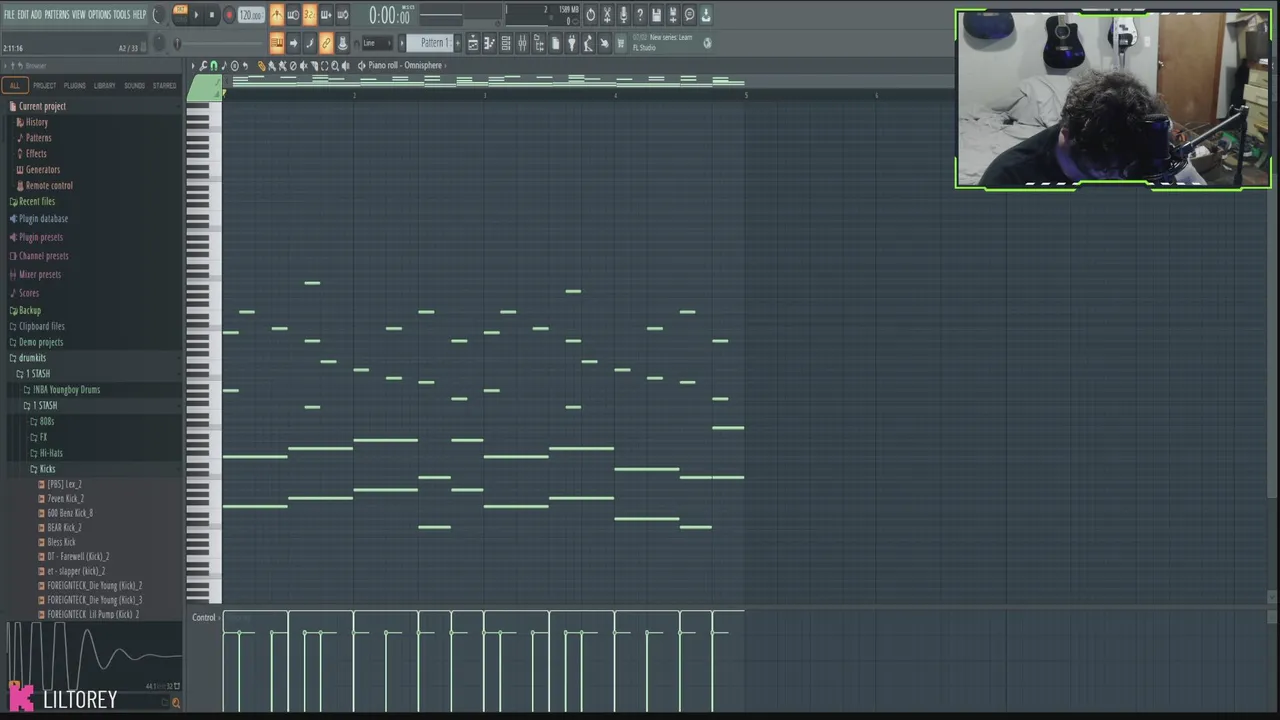The height and width of the screenshot is (720, 1280).
Task: Toggle Pat/Song mode switch
Action: tap(180, 15)
